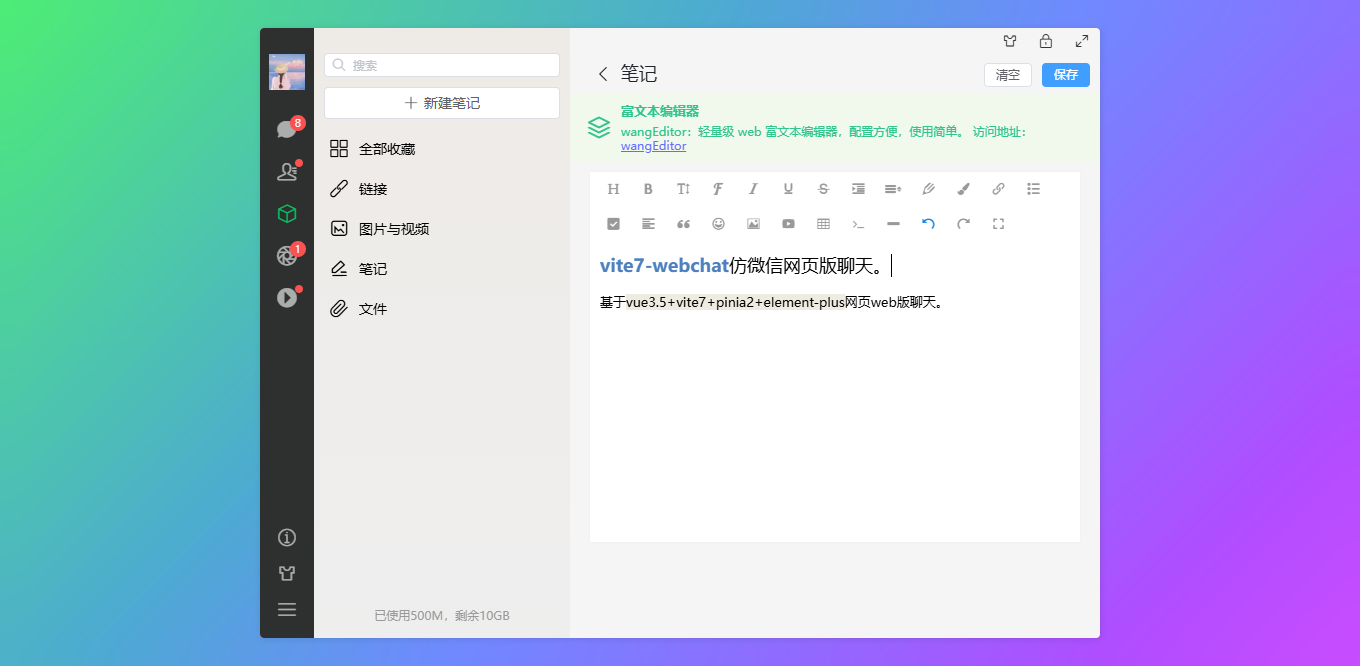1360x666 pixels.
Task: Open the contacts icon in the sidebar
Action: tap(287, 171)
